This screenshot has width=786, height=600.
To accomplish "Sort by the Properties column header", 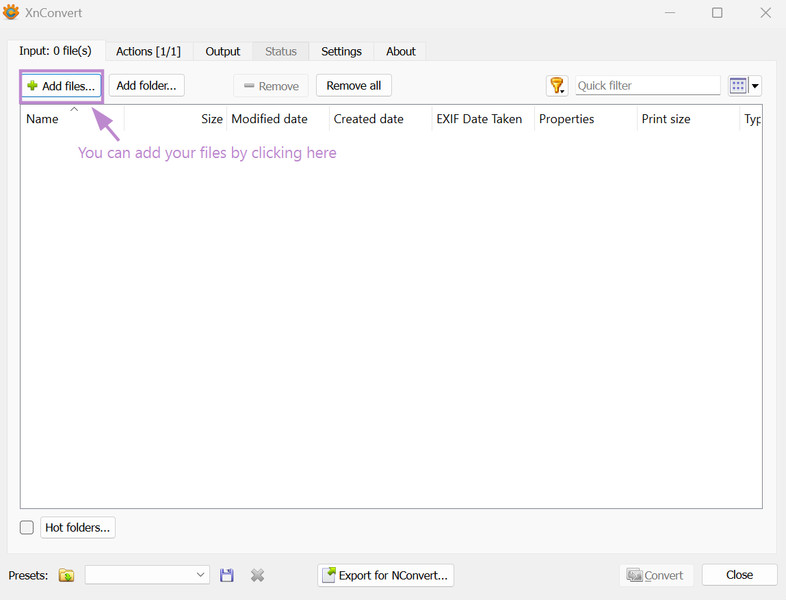I will [586, 119].
